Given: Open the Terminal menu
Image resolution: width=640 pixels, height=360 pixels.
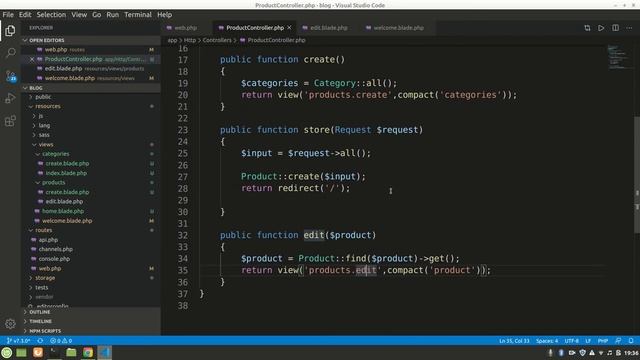Looking at the screenshot, I should click(x=138, y=15).
